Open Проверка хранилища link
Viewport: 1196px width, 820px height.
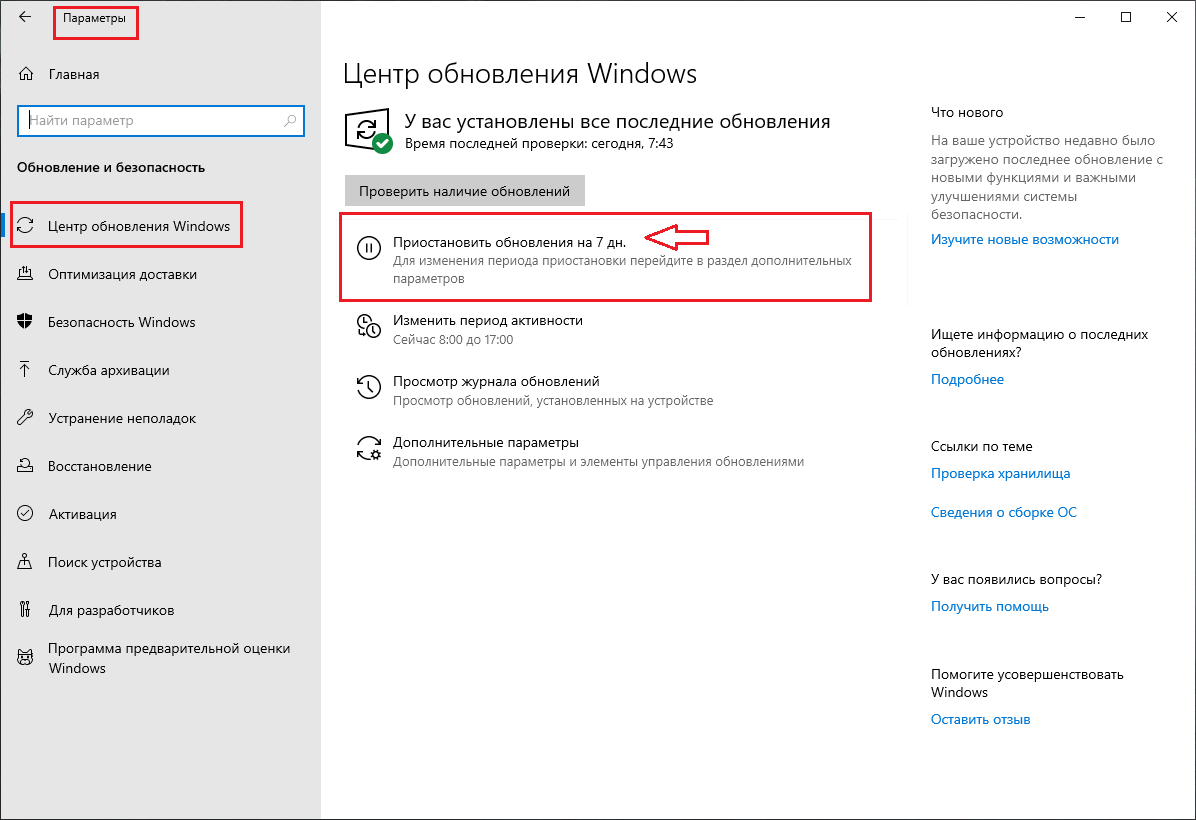point(1000,474)
